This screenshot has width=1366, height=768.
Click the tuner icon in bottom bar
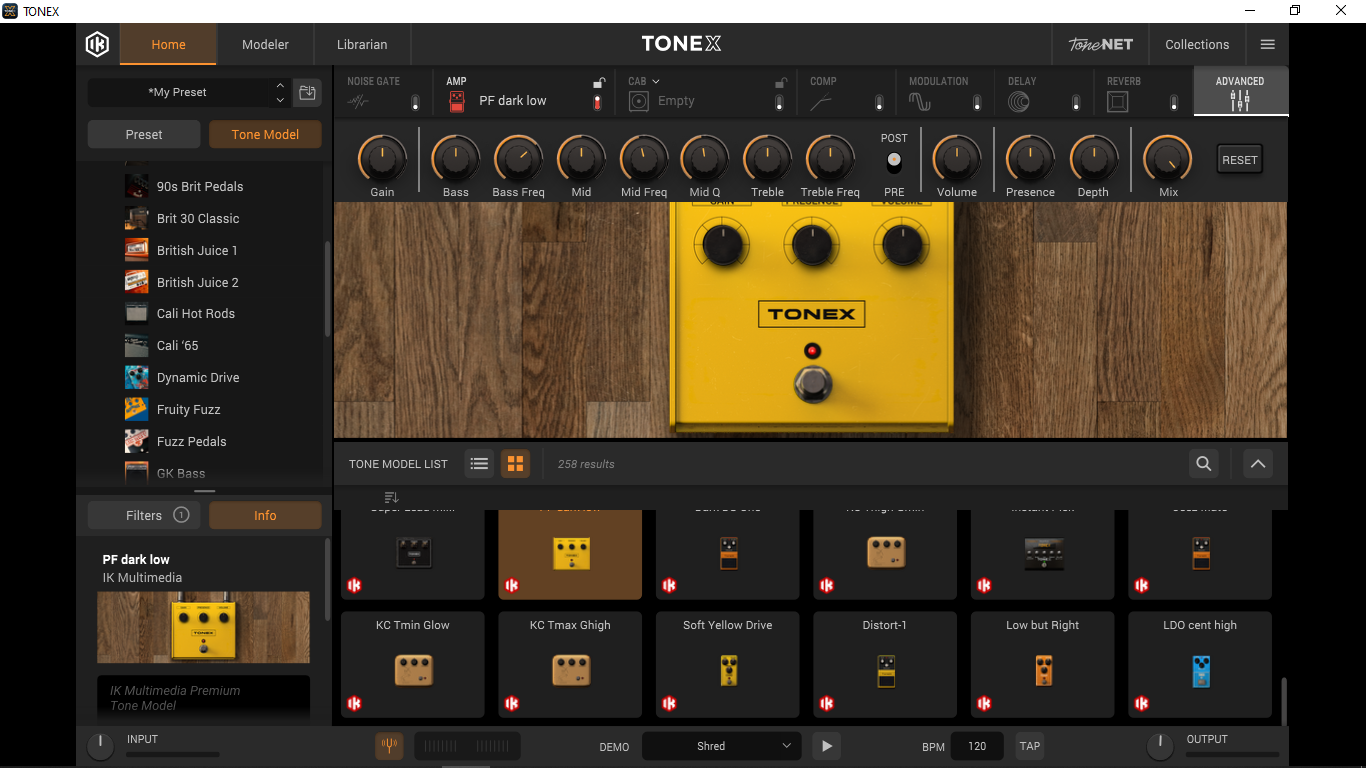[x=390, y=746]
